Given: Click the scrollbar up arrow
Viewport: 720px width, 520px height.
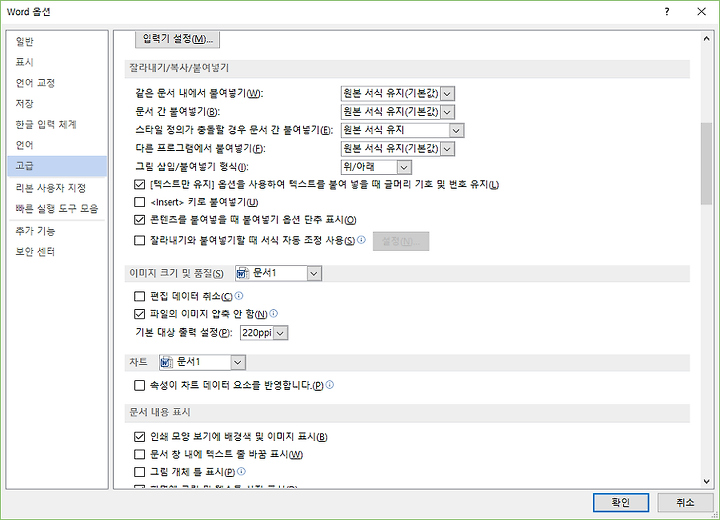Looking at the screenshot, I should pyautogui.click(x=706, y=39).
